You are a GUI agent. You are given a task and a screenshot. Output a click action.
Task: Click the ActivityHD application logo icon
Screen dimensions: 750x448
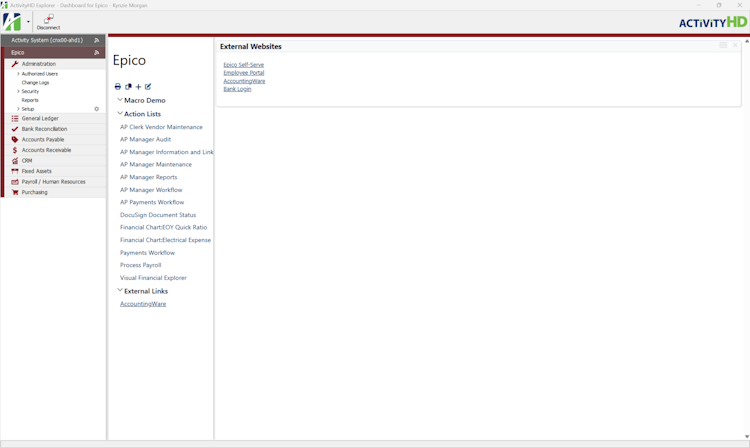pyautogui.click(x=12, y=22)
